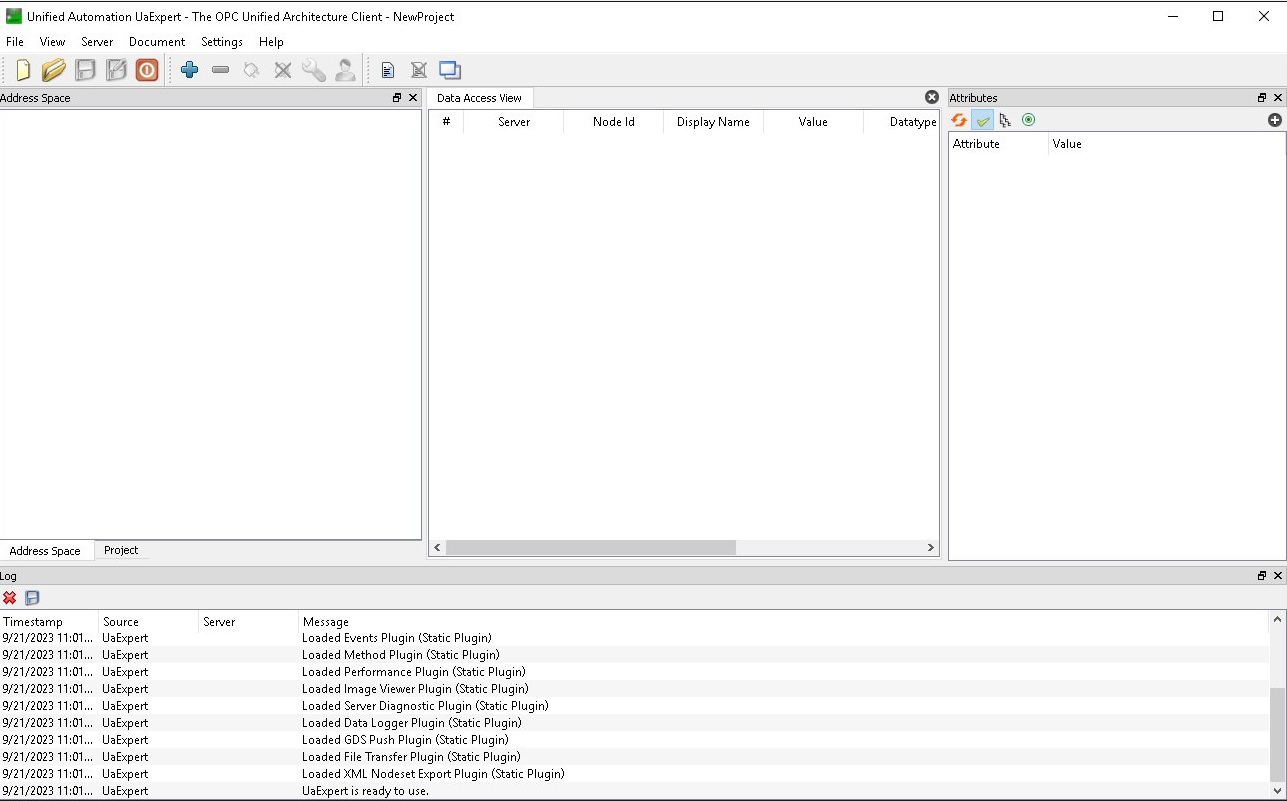This screenshot has width=1287, height=801.
Task: Remove server using minus icon
Action: click(x=221, y=70)
